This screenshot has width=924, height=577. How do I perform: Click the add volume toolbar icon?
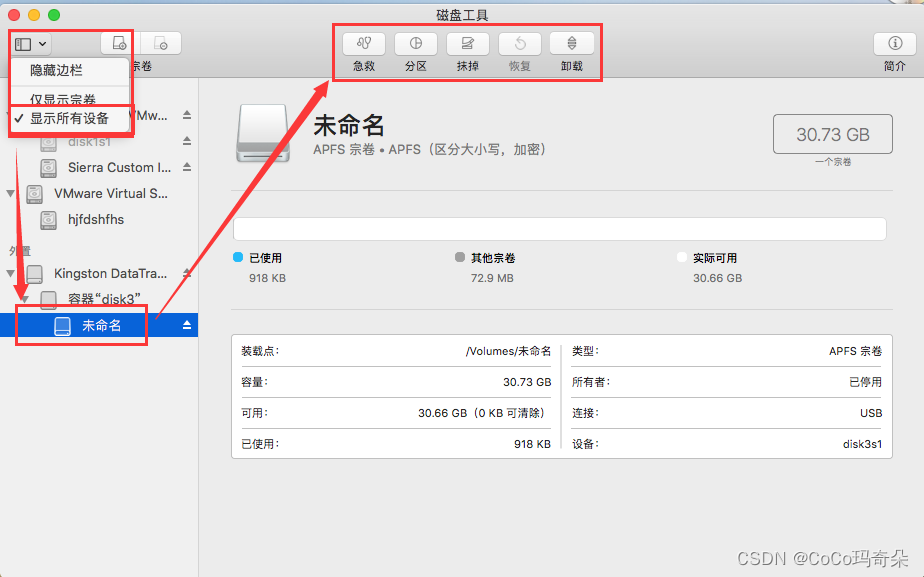pos(120,44)
